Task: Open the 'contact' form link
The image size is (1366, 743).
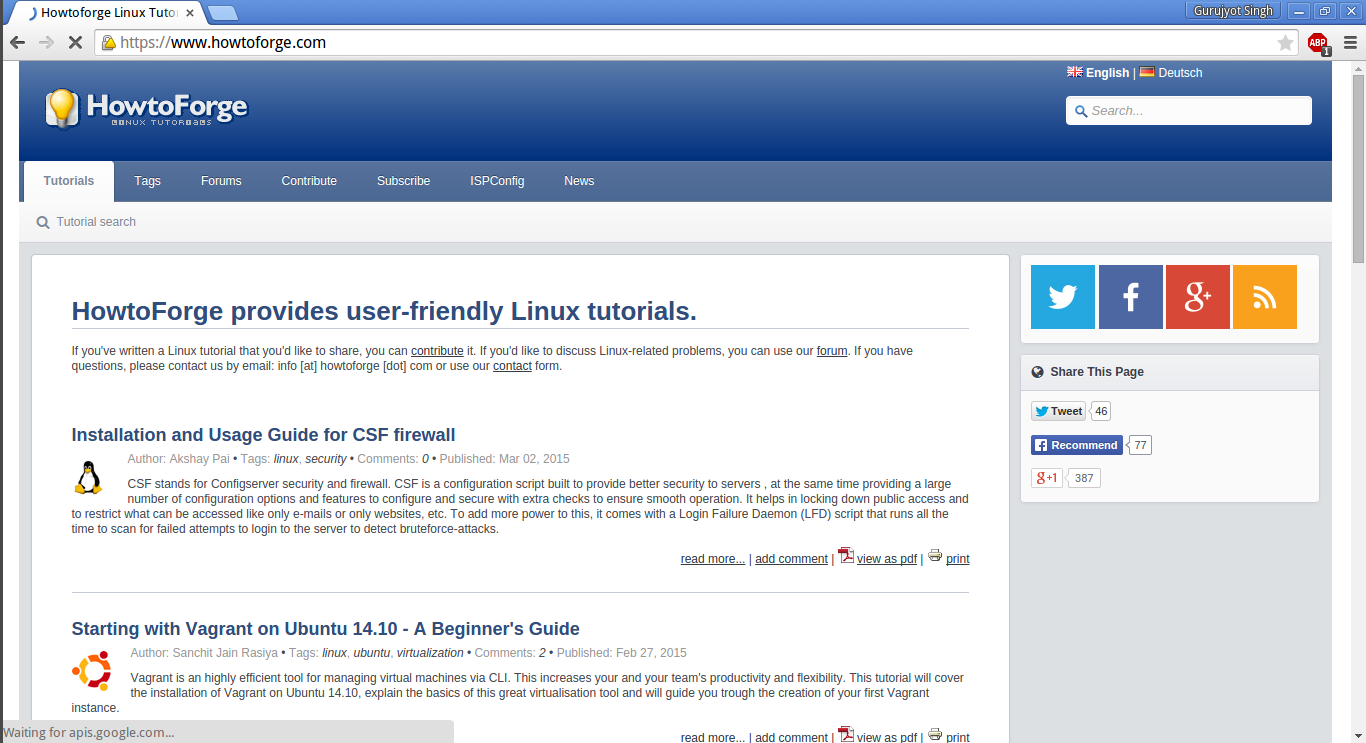Action: pyautogui.click(x=512, y=366)
